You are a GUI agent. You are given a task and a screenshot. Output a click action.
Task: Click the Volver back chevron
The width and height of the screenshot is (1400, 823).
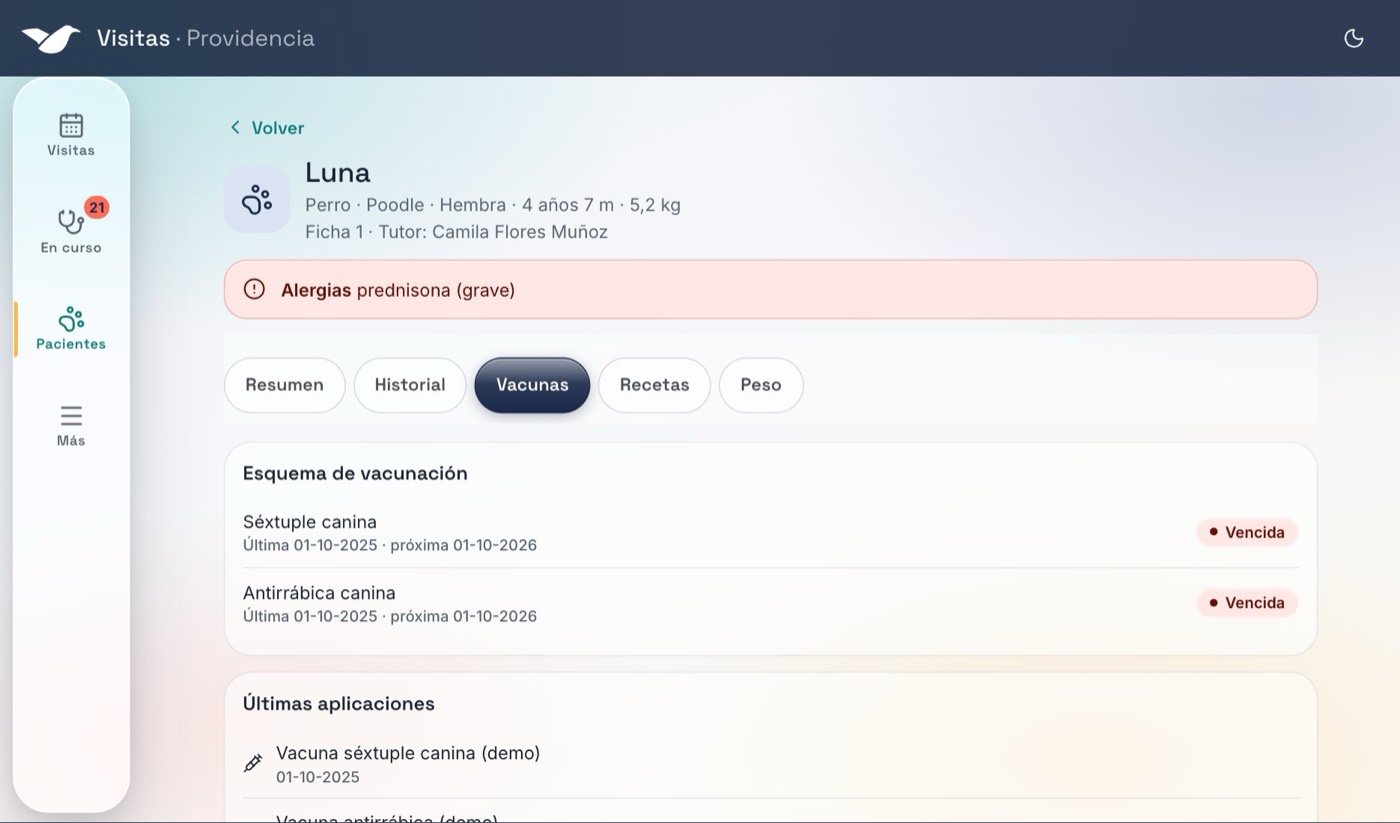[235, 127]
